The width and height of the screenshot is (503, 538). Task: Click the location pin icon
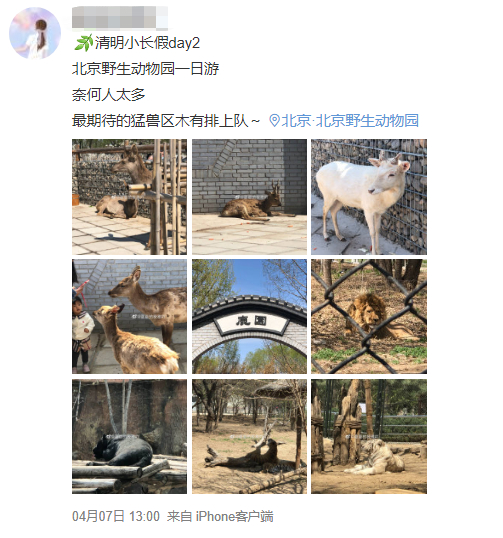click(274, 120)
